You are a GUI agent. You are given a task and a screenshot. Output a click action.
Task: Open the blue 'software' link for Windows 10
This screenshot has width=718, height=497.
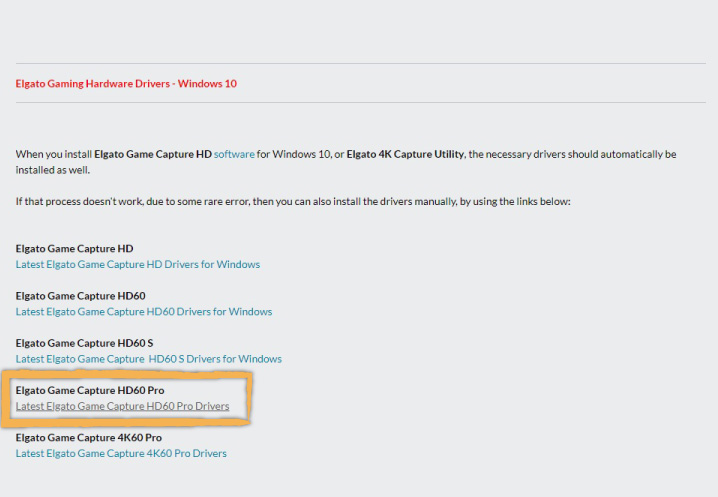[234, 154]
